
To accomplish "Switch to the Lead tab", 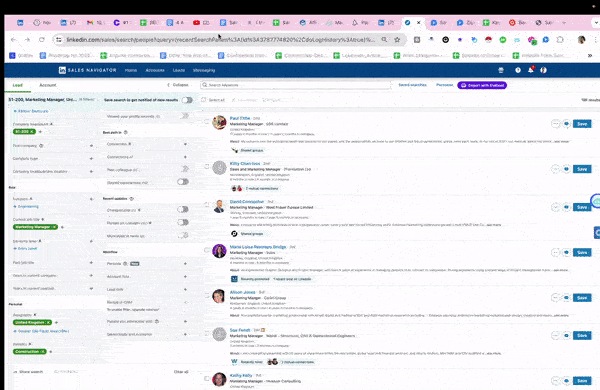I will pyautogui.click(x=18, y=85).
